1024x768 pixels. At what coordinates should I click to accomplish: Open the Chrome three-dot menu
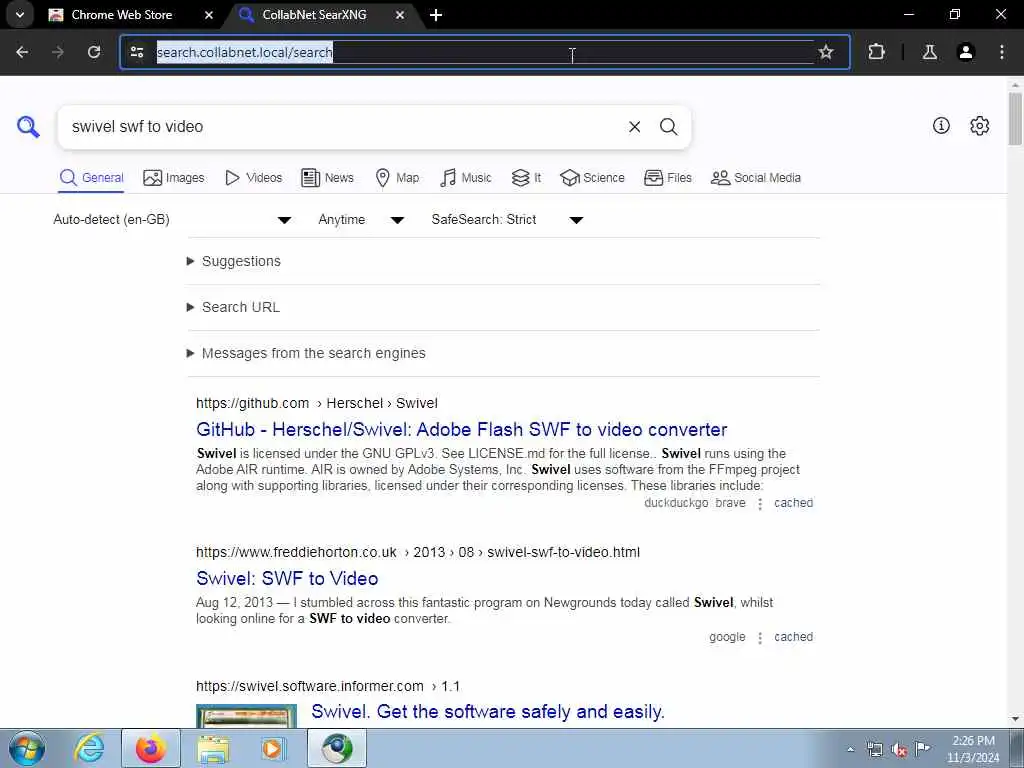[x=1002, y=52]
